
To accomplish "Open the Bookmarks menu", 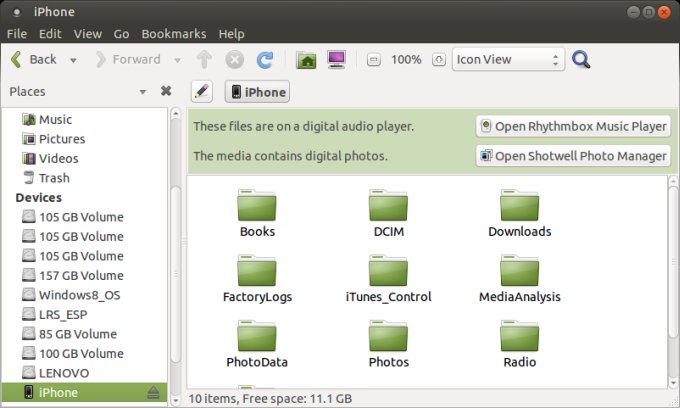I will [x=173, y=34].
